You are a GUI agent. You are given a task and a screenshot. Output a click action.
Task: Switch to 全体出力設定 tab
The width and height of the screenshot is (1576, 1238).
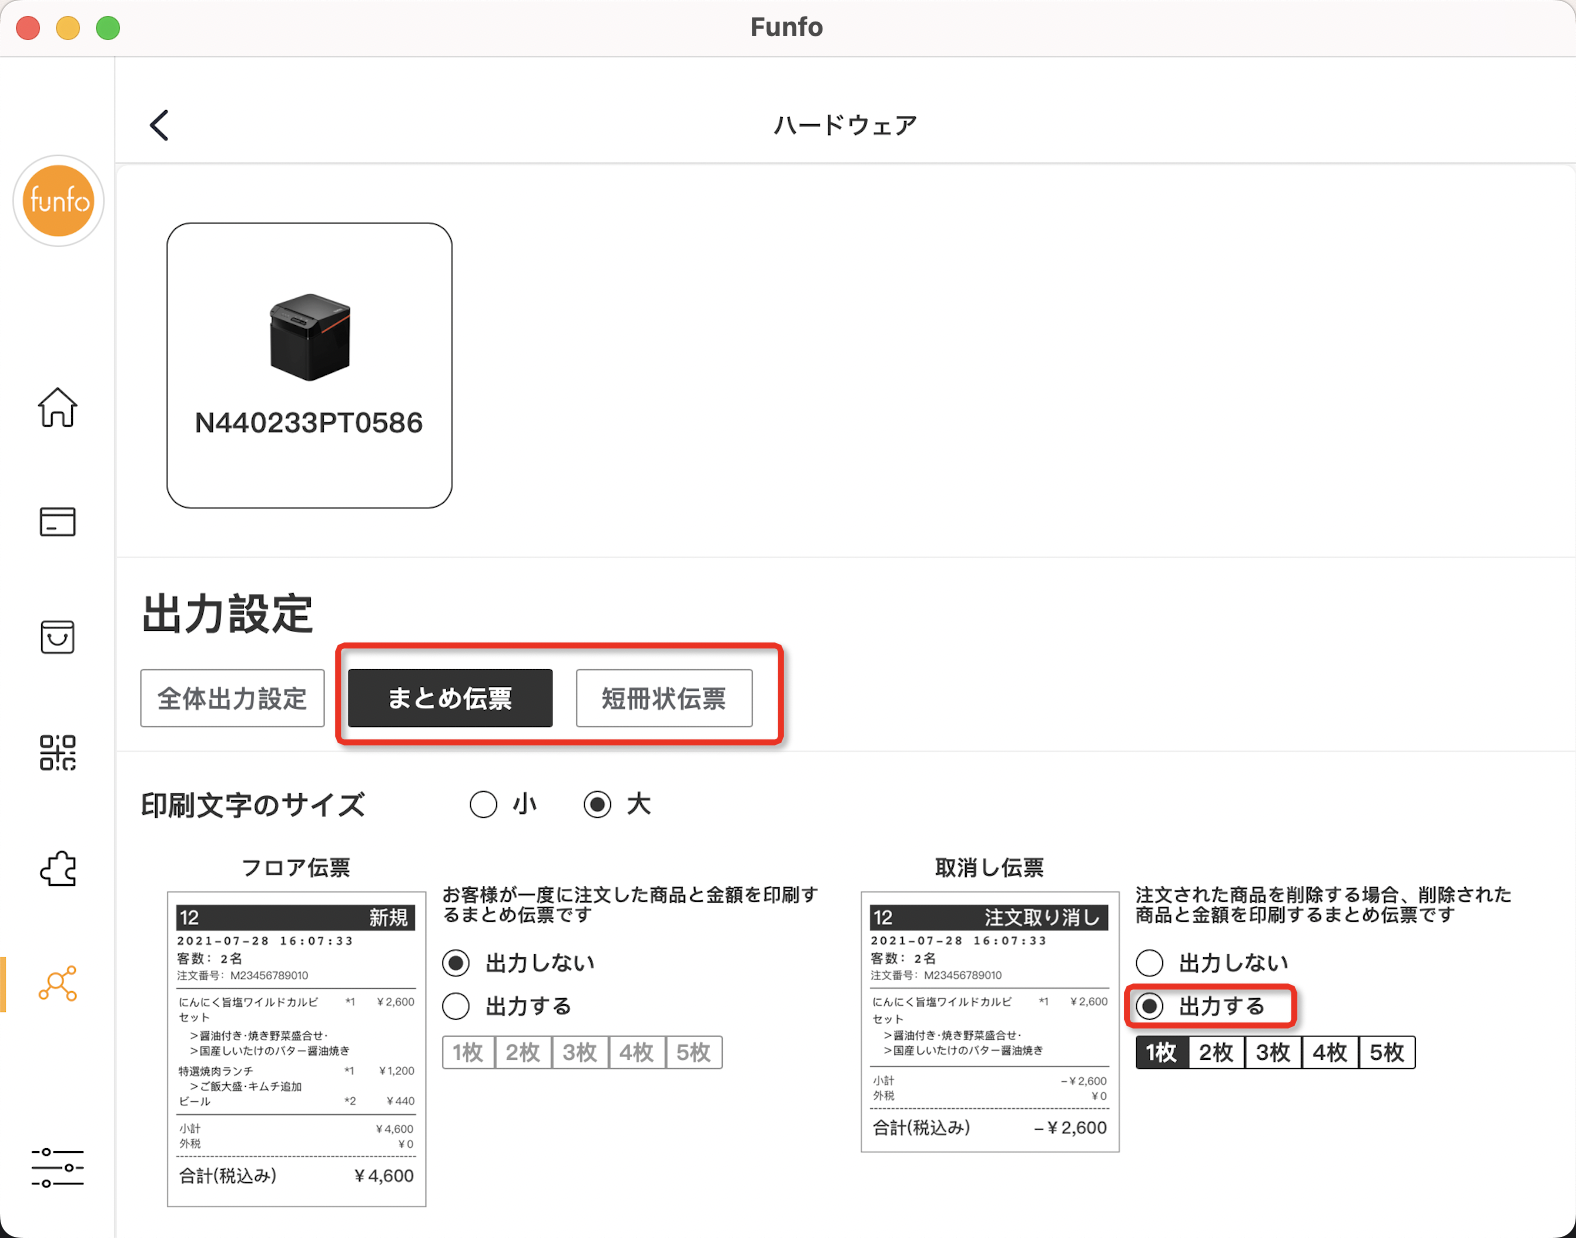(232, 698)
